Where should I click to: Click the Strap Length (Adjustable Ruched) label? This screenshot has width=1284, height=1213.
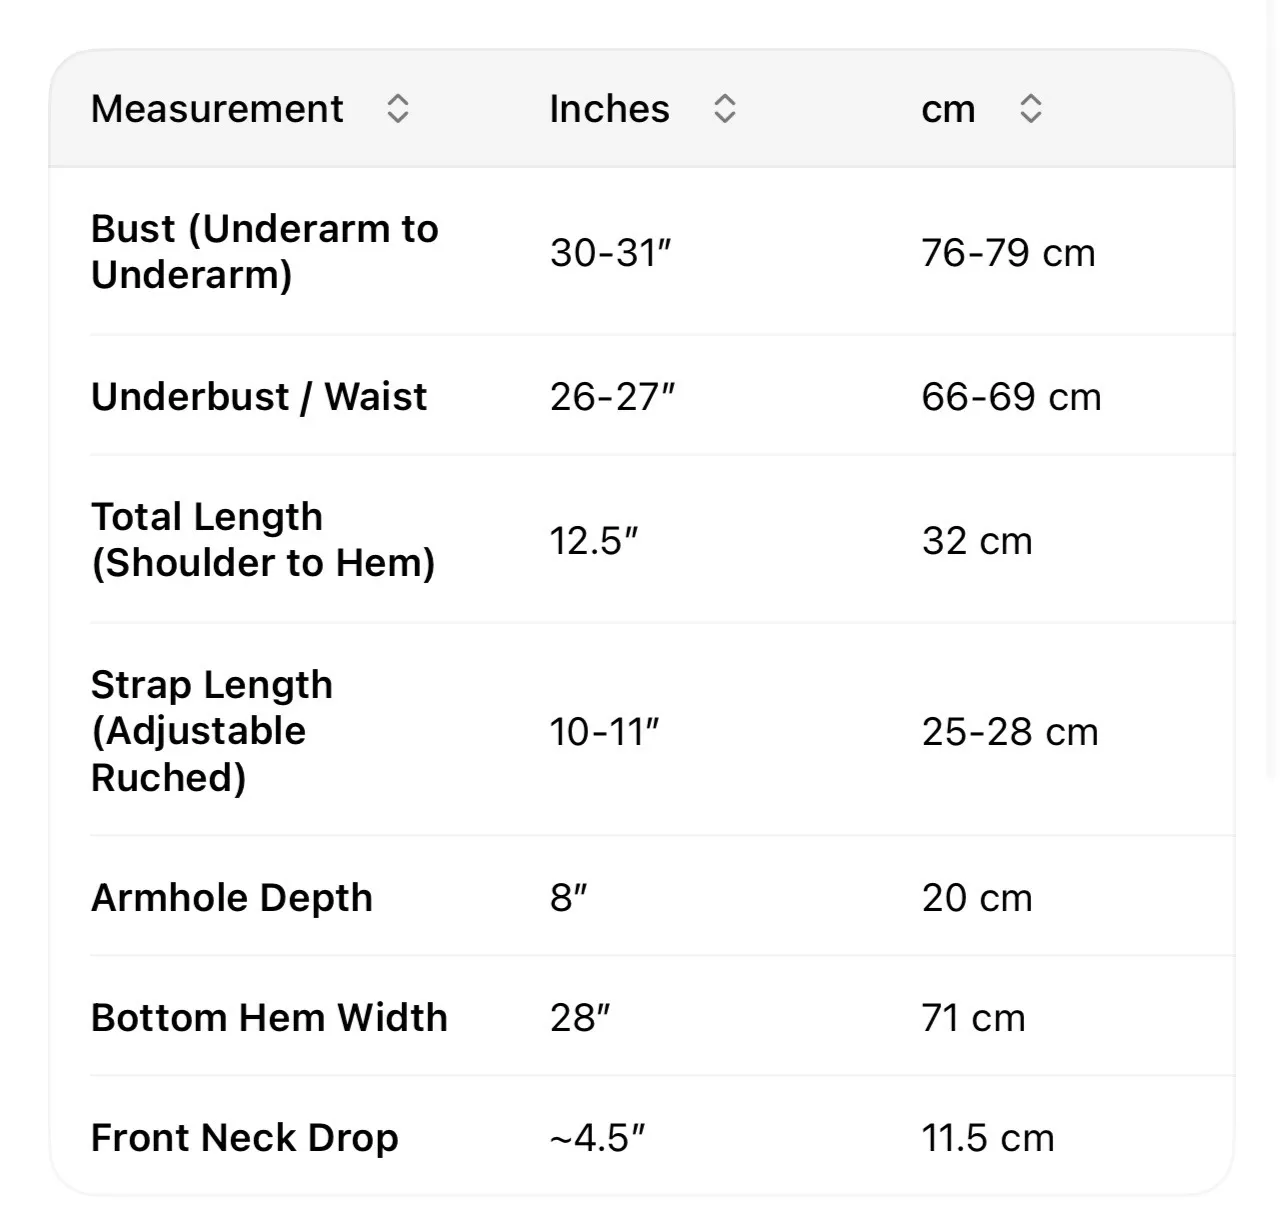(x=212, y=731)
